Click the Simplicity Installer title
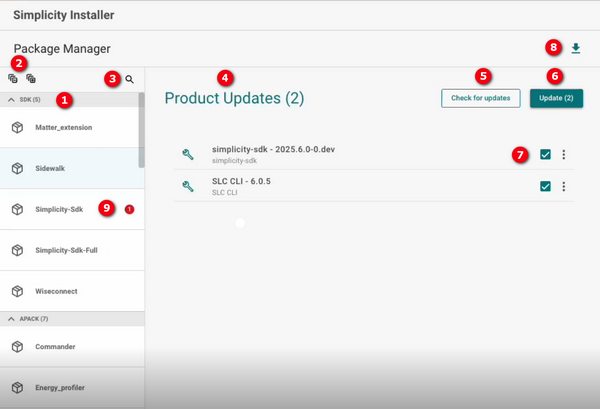 64,15
